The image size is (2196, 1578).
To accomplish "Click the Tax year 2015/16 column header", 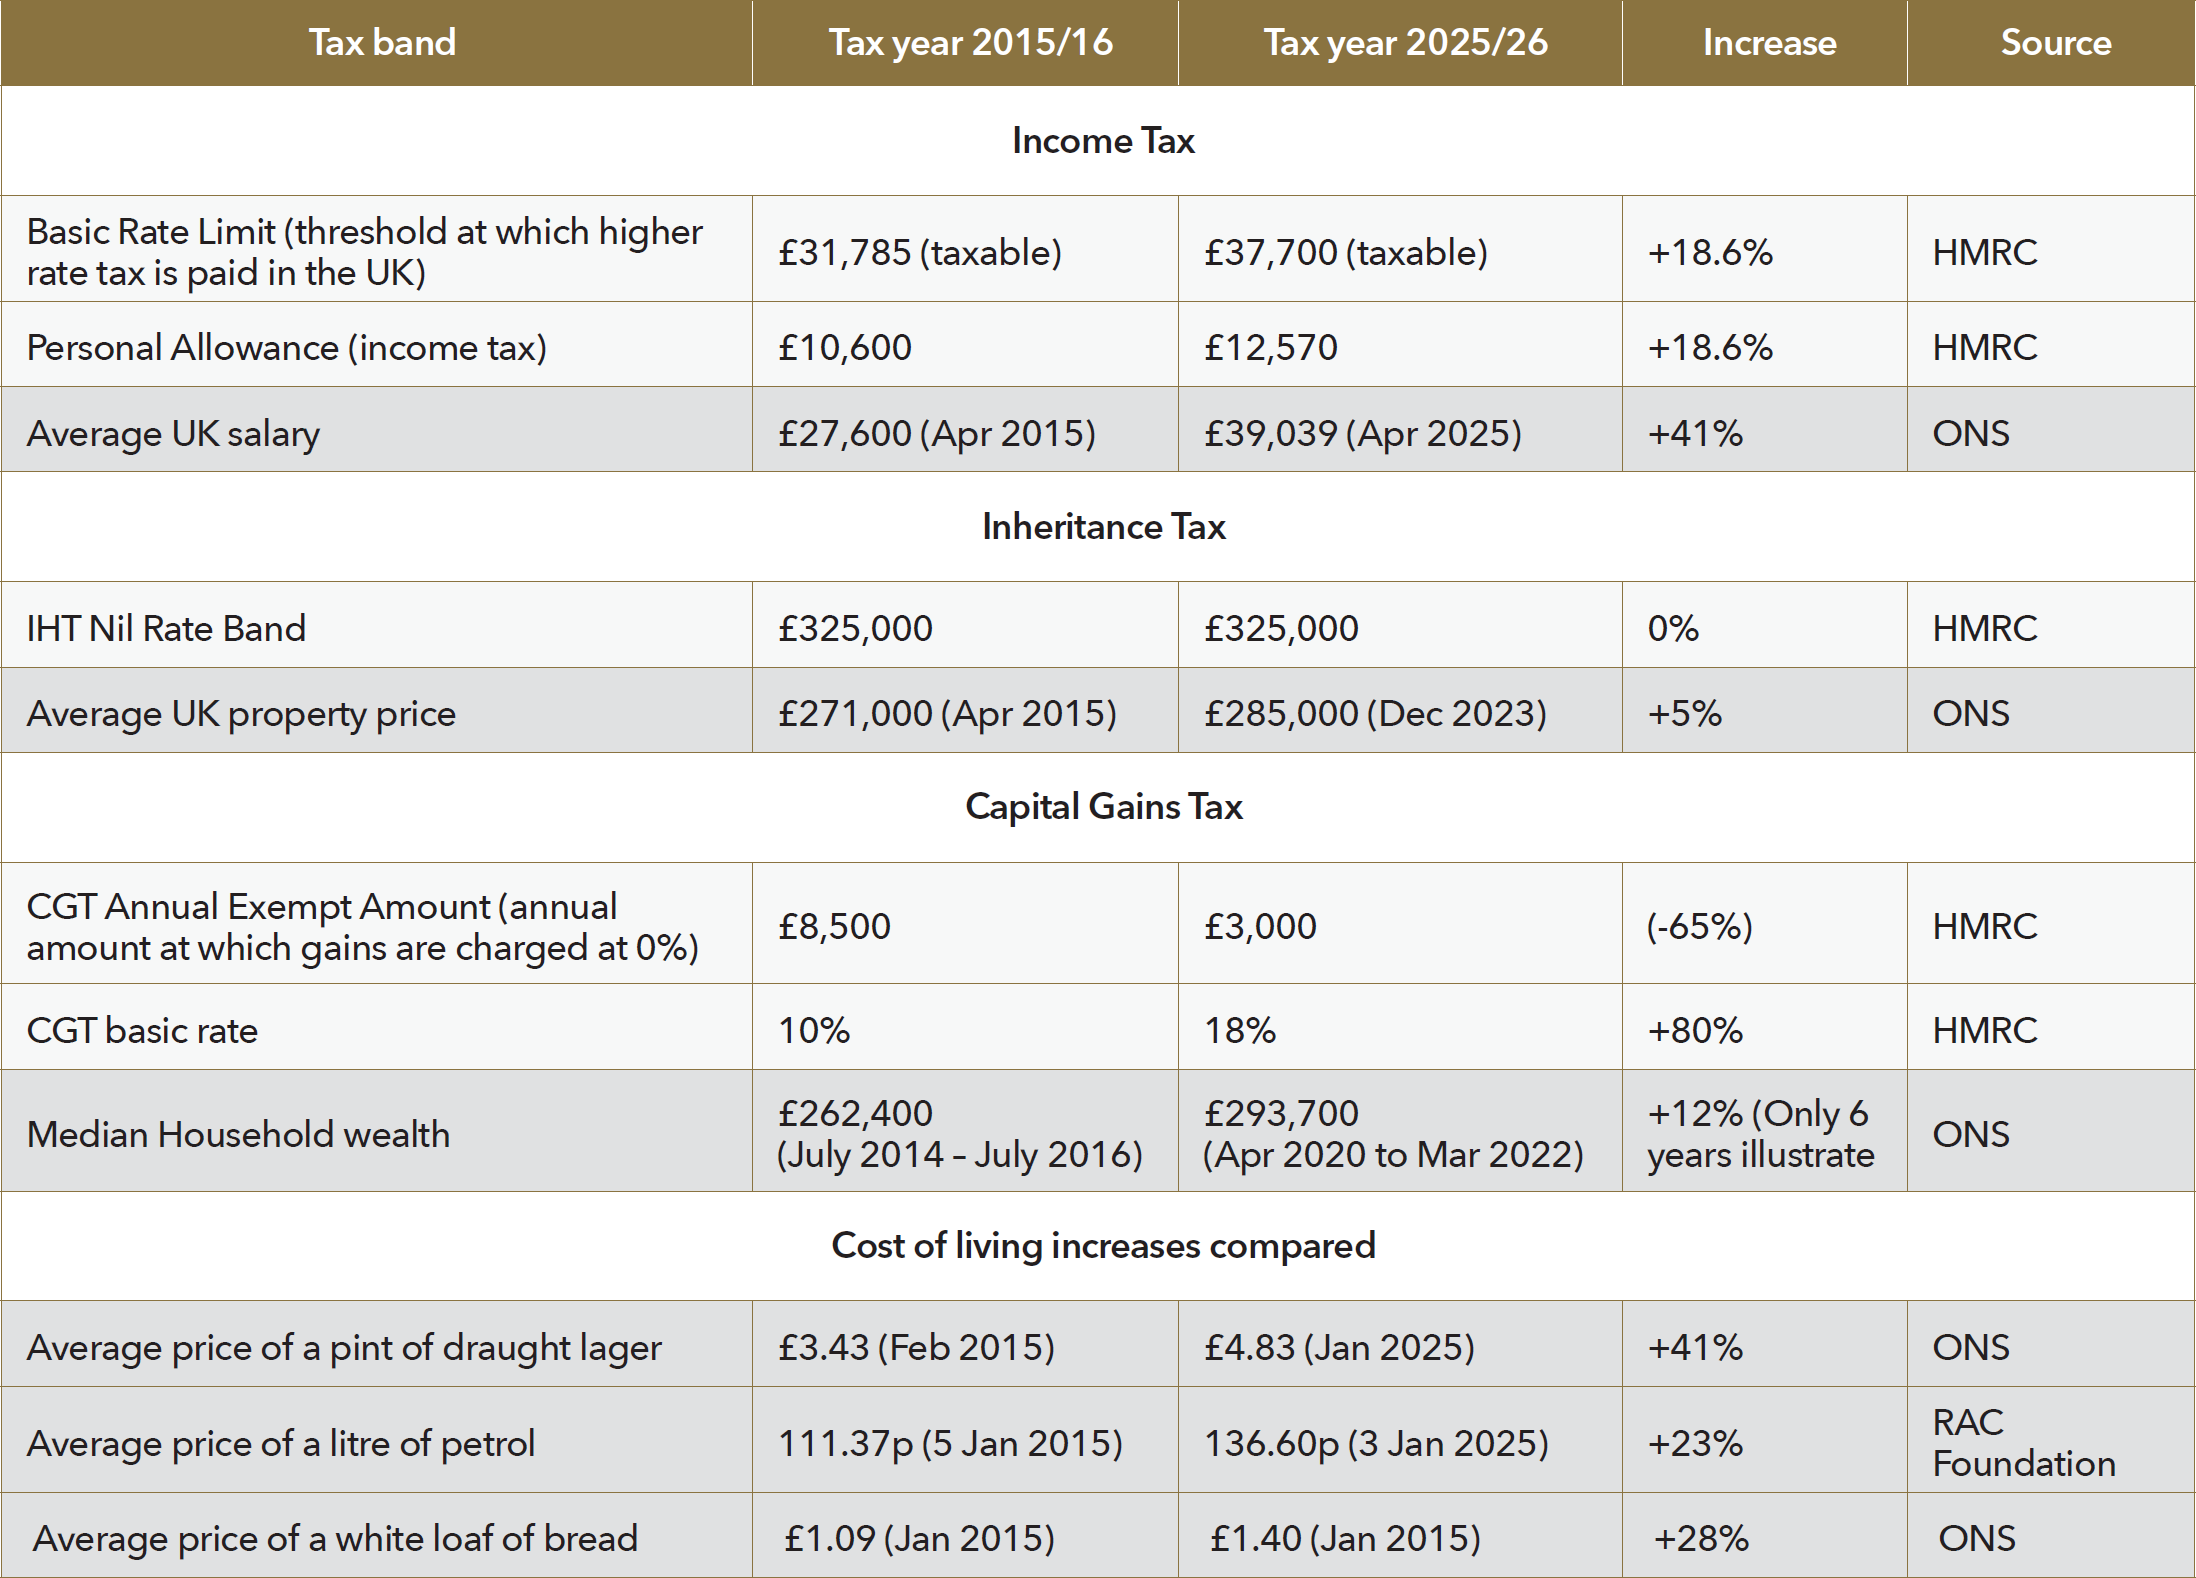I will coord(970,43).
